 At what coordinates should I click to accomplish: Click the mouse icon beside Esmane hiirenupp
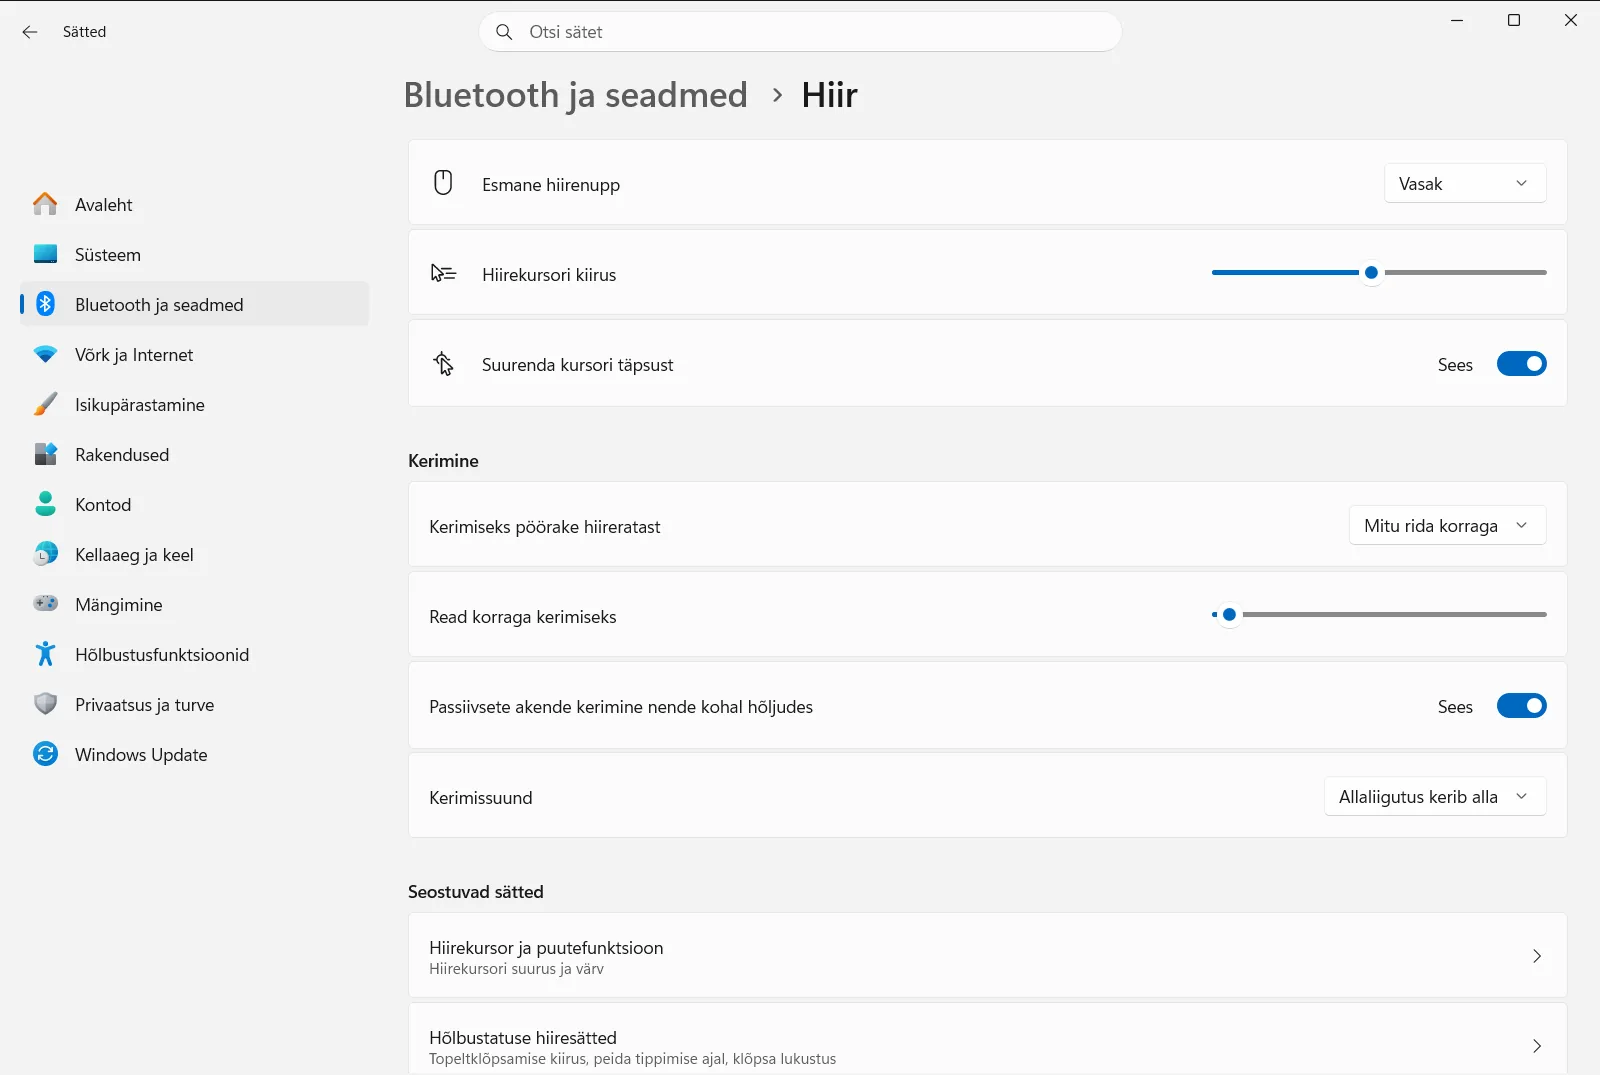tap(443, 183)
